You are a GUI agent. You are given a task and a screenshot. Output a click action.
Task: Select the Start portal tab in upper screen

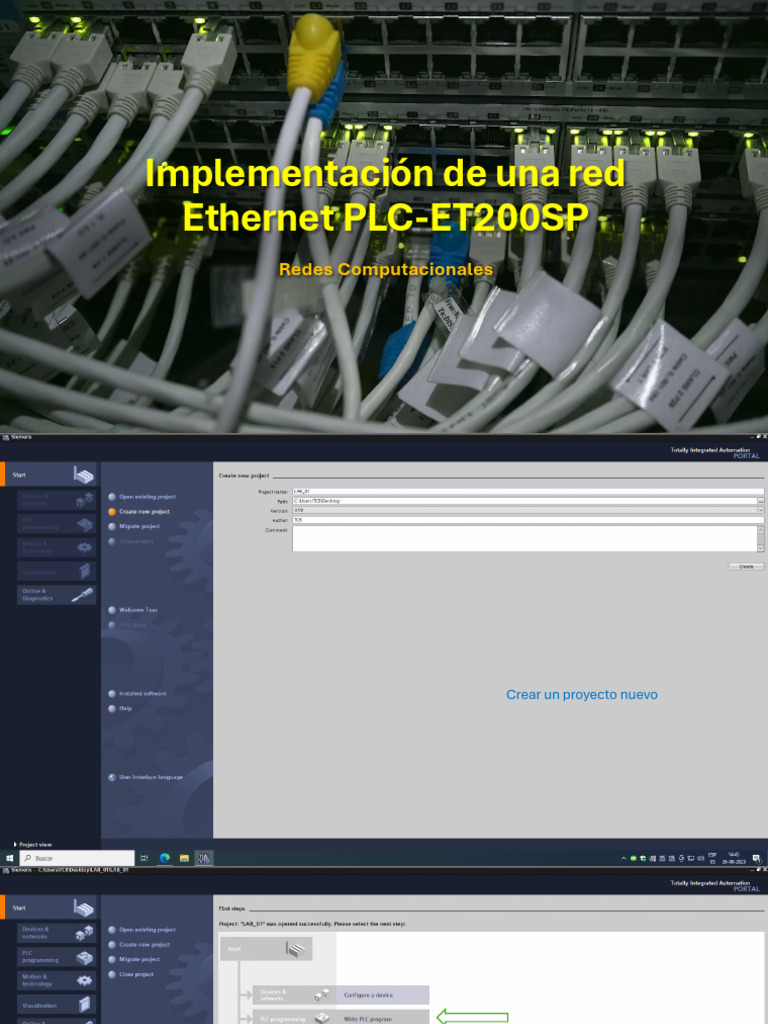pyautogui.click(x=48, y=474)
